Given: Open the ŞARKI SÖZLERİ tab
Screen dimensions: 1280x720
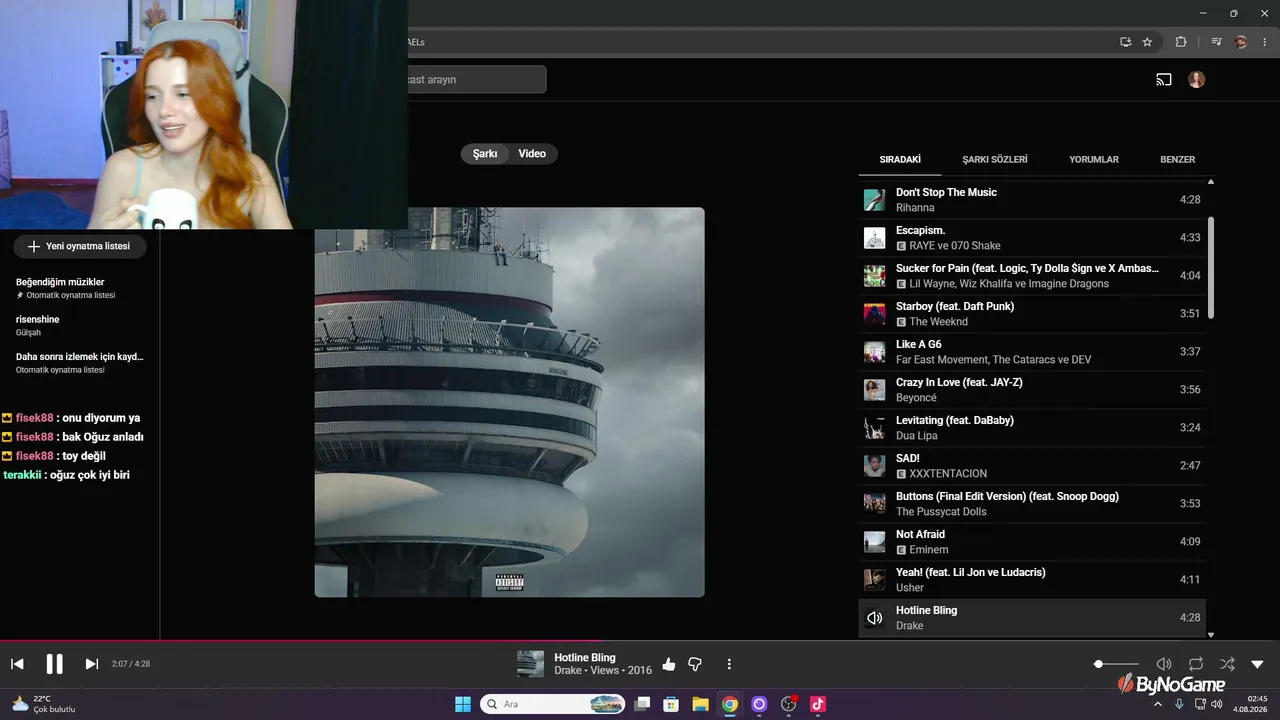Looking at the screenshot, I should pyautogui.click(x=995, y=159).
